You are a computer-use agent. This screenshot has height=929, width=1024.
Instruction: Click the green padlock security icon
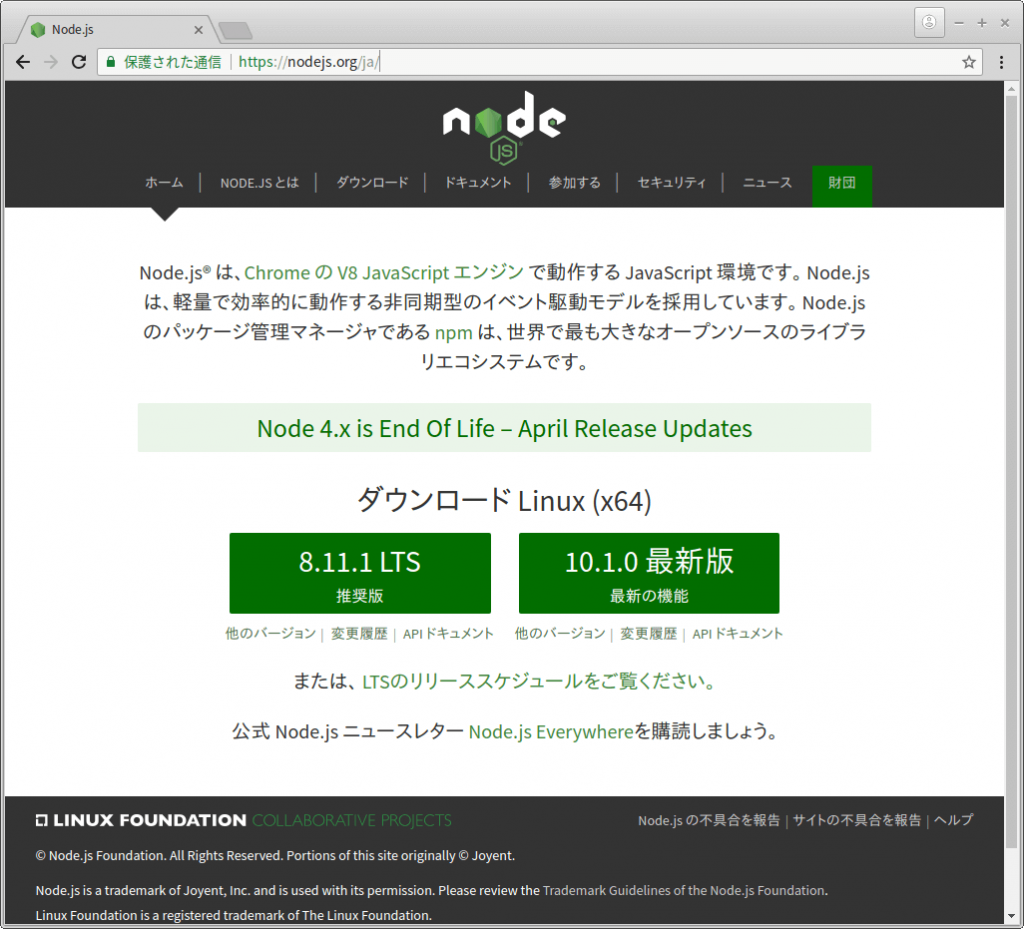pos(111,62)
